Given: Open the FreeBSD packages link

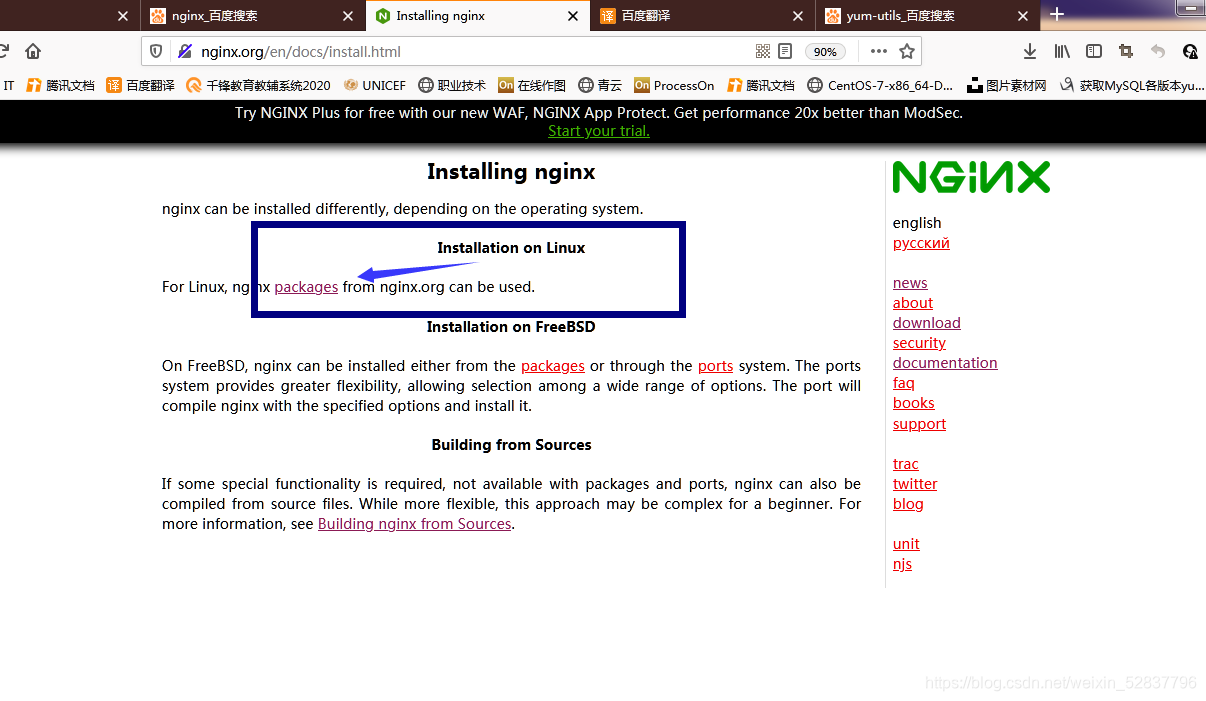Looking at the screenshot, I should point(553,366).
